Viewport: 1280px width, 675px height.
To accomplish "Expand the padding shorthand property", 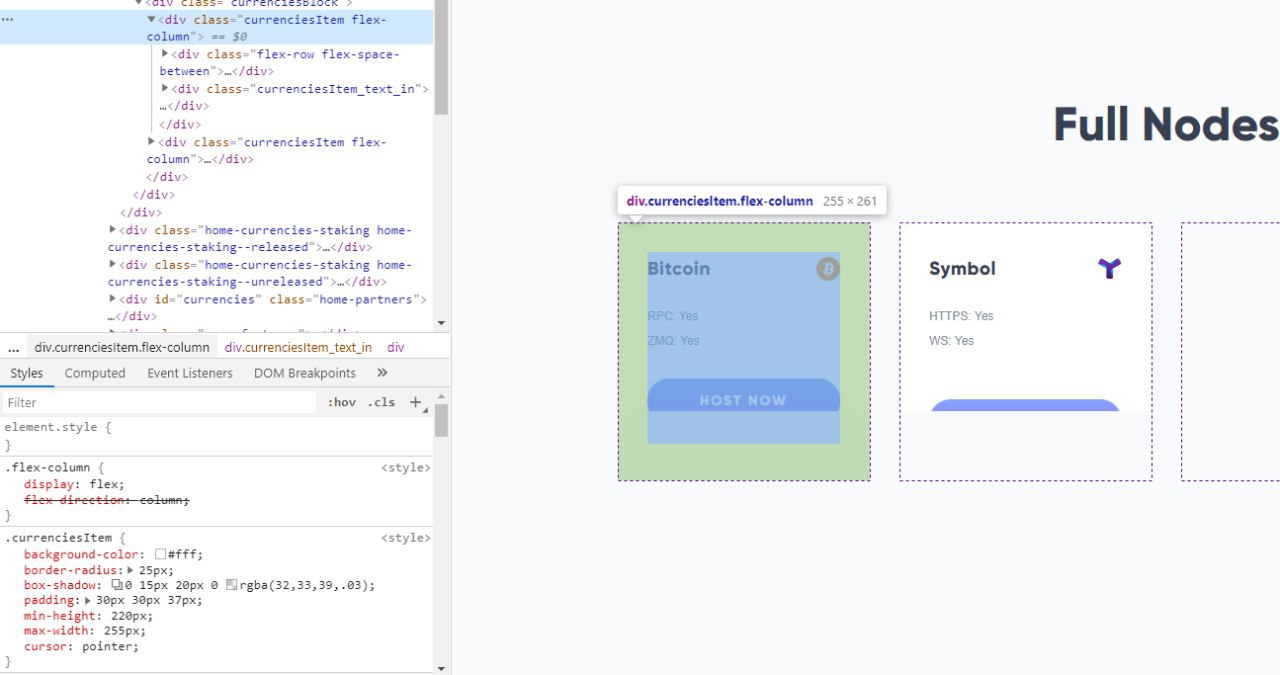I will click(x=88, y=601).
